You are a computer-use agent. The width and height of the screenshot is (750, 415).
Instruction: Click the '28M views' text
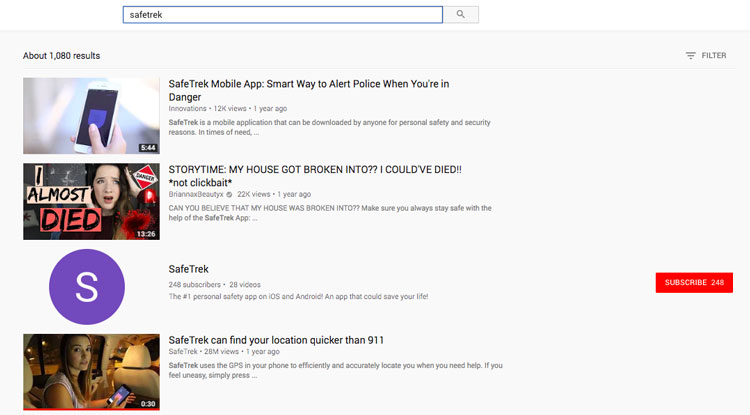pyautogui.click(x=221, y=351)
